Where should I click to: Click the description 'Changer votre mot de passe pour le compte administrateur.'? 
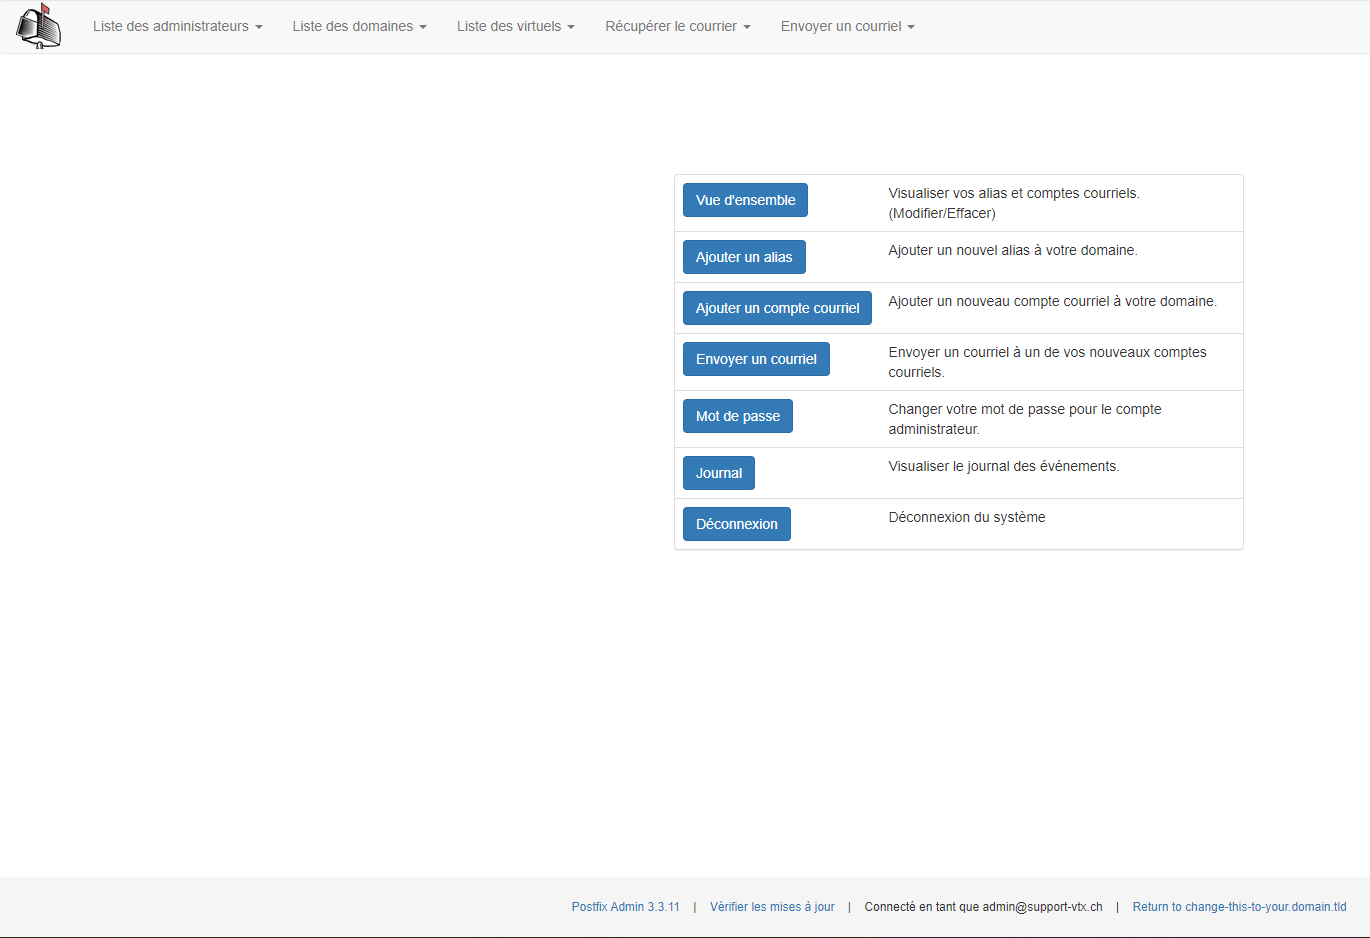[x=1025, y=419]
